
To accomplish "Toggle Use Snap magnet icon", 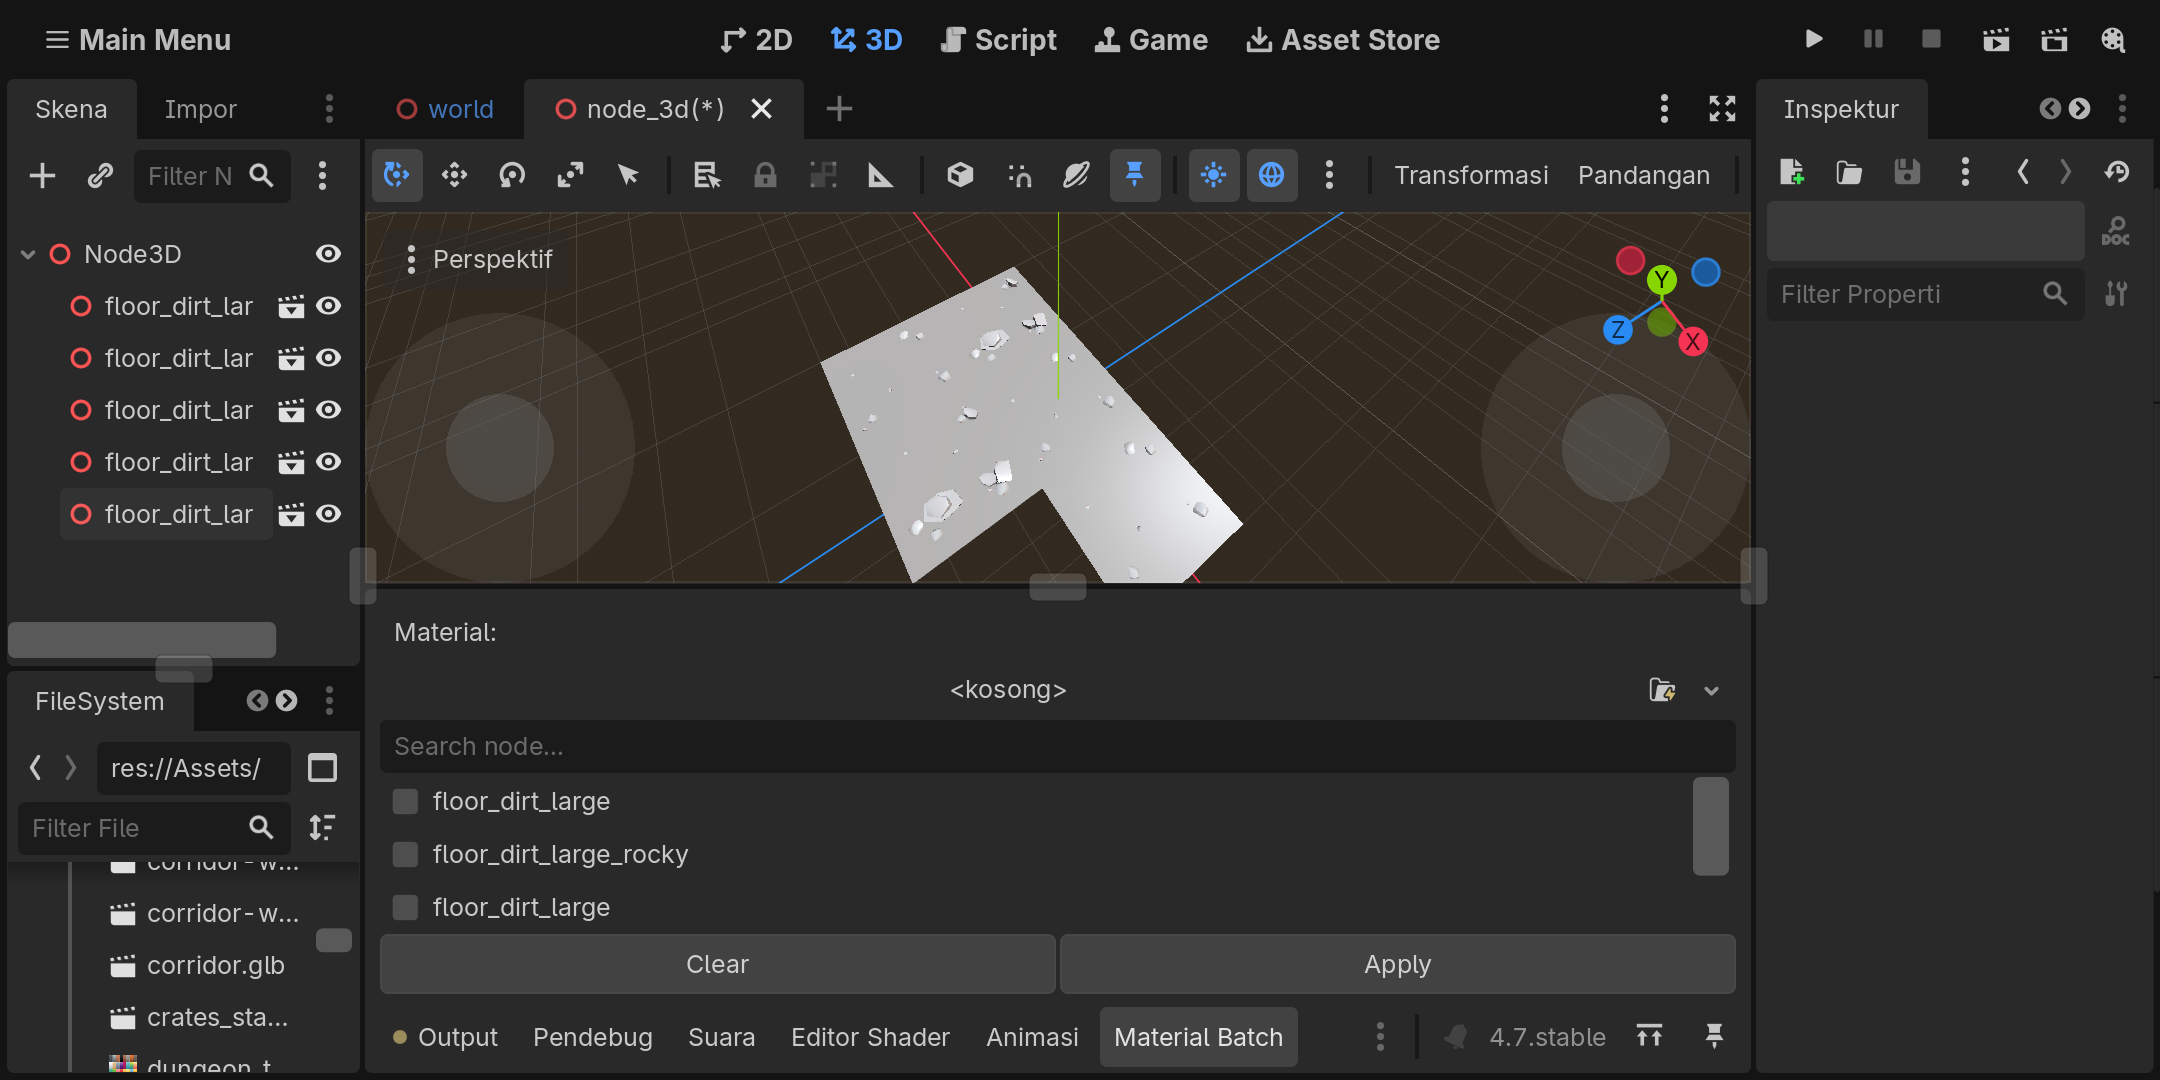I will click(1019, 175).
